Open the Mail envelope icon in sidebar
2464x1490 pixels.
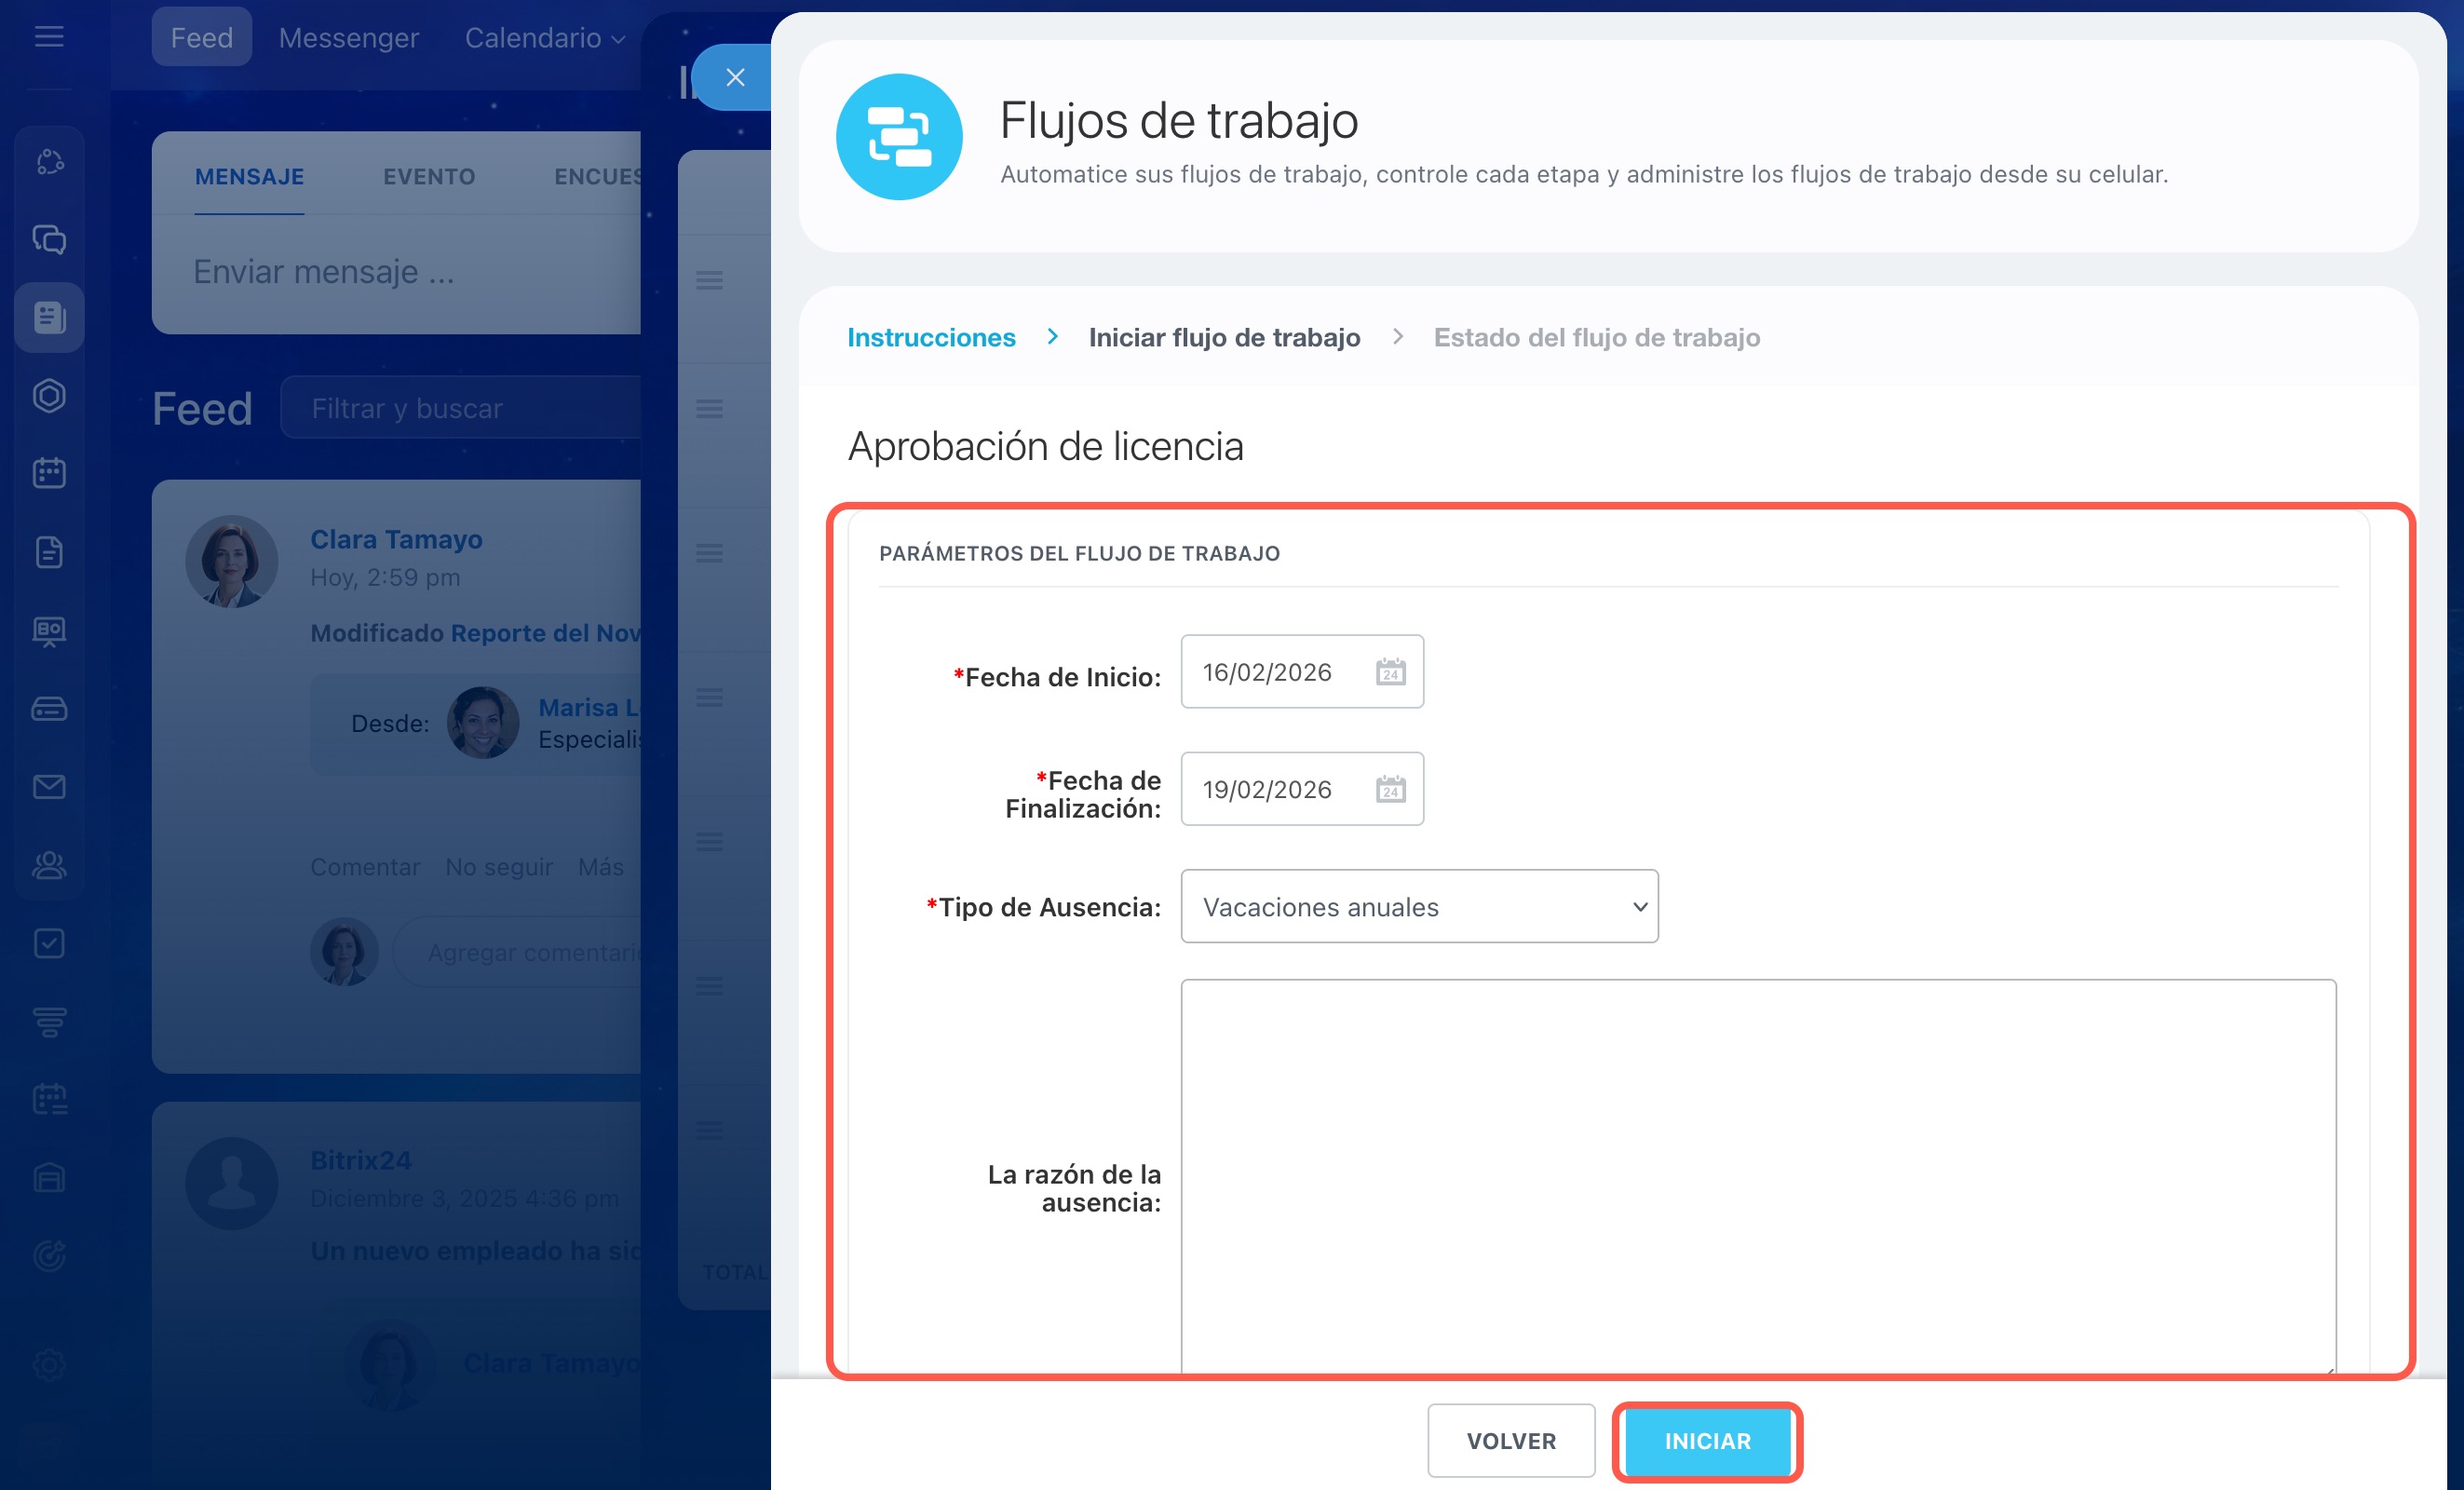click(x=49, y=787)
